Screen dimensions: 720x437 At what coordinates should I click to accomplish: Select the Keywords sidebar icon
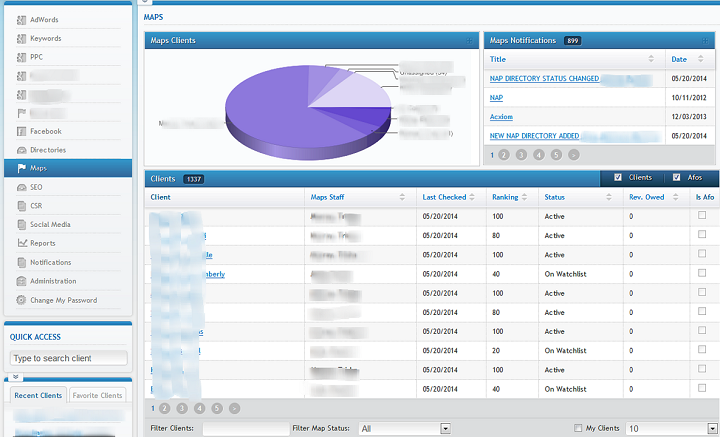tap(21, 39)
